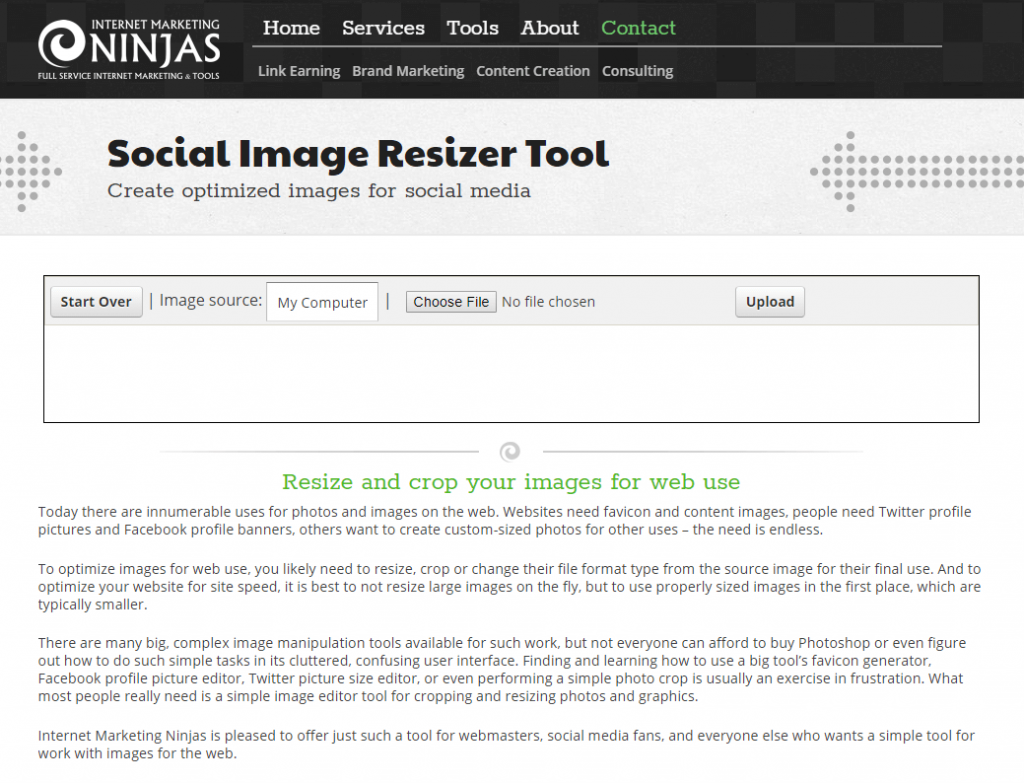Open the Home menu item
Image resolution: width=1024 pixels, height=783 pixels.
tap(291, 28)
